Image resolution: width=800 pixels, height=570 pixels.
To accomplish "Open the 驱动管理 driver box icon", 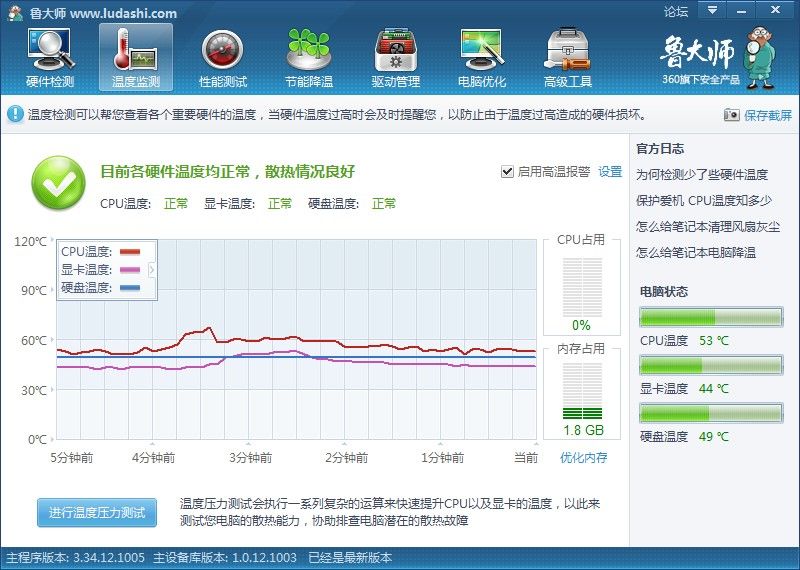I will (x=395, y=50).
